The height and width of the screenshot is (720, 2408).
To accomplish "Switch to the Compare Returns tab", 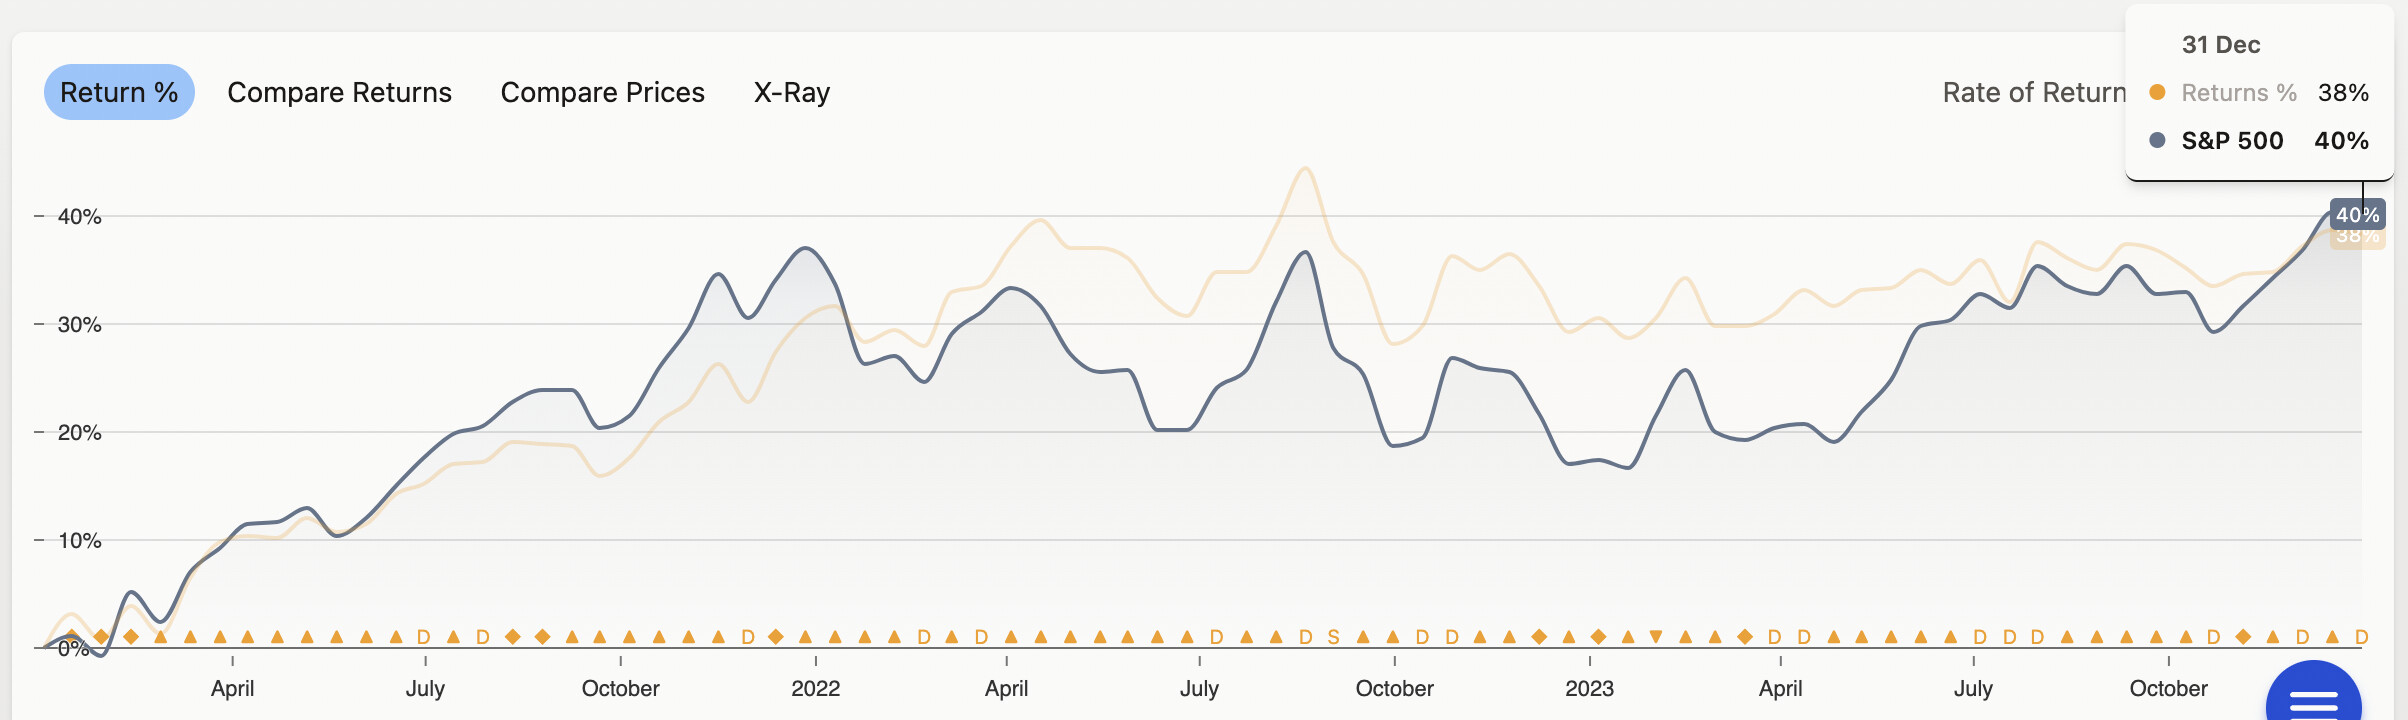I will tap(339, 92).
